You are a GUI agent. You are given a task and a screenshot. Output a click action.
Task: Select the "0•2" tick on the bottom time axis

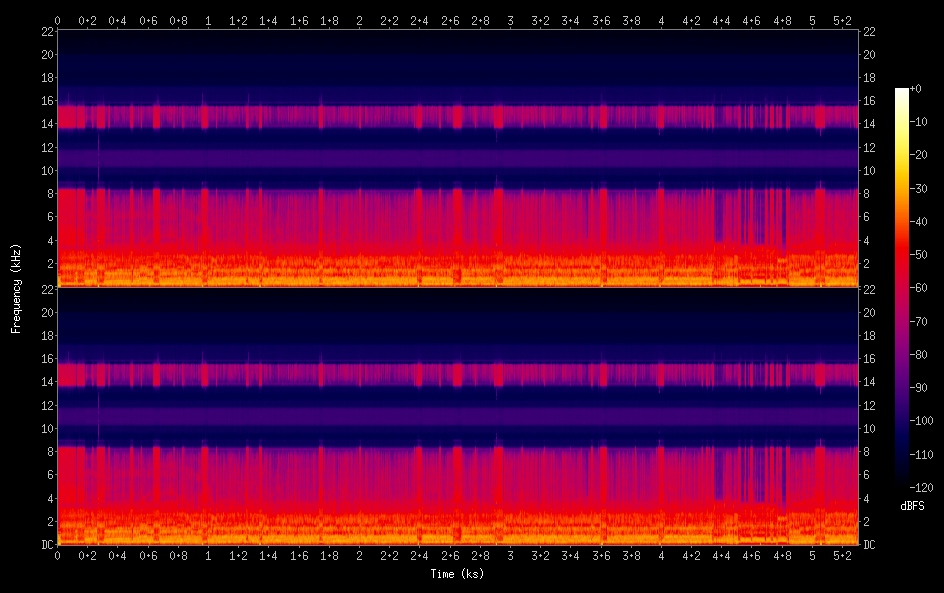pos(87,556)
